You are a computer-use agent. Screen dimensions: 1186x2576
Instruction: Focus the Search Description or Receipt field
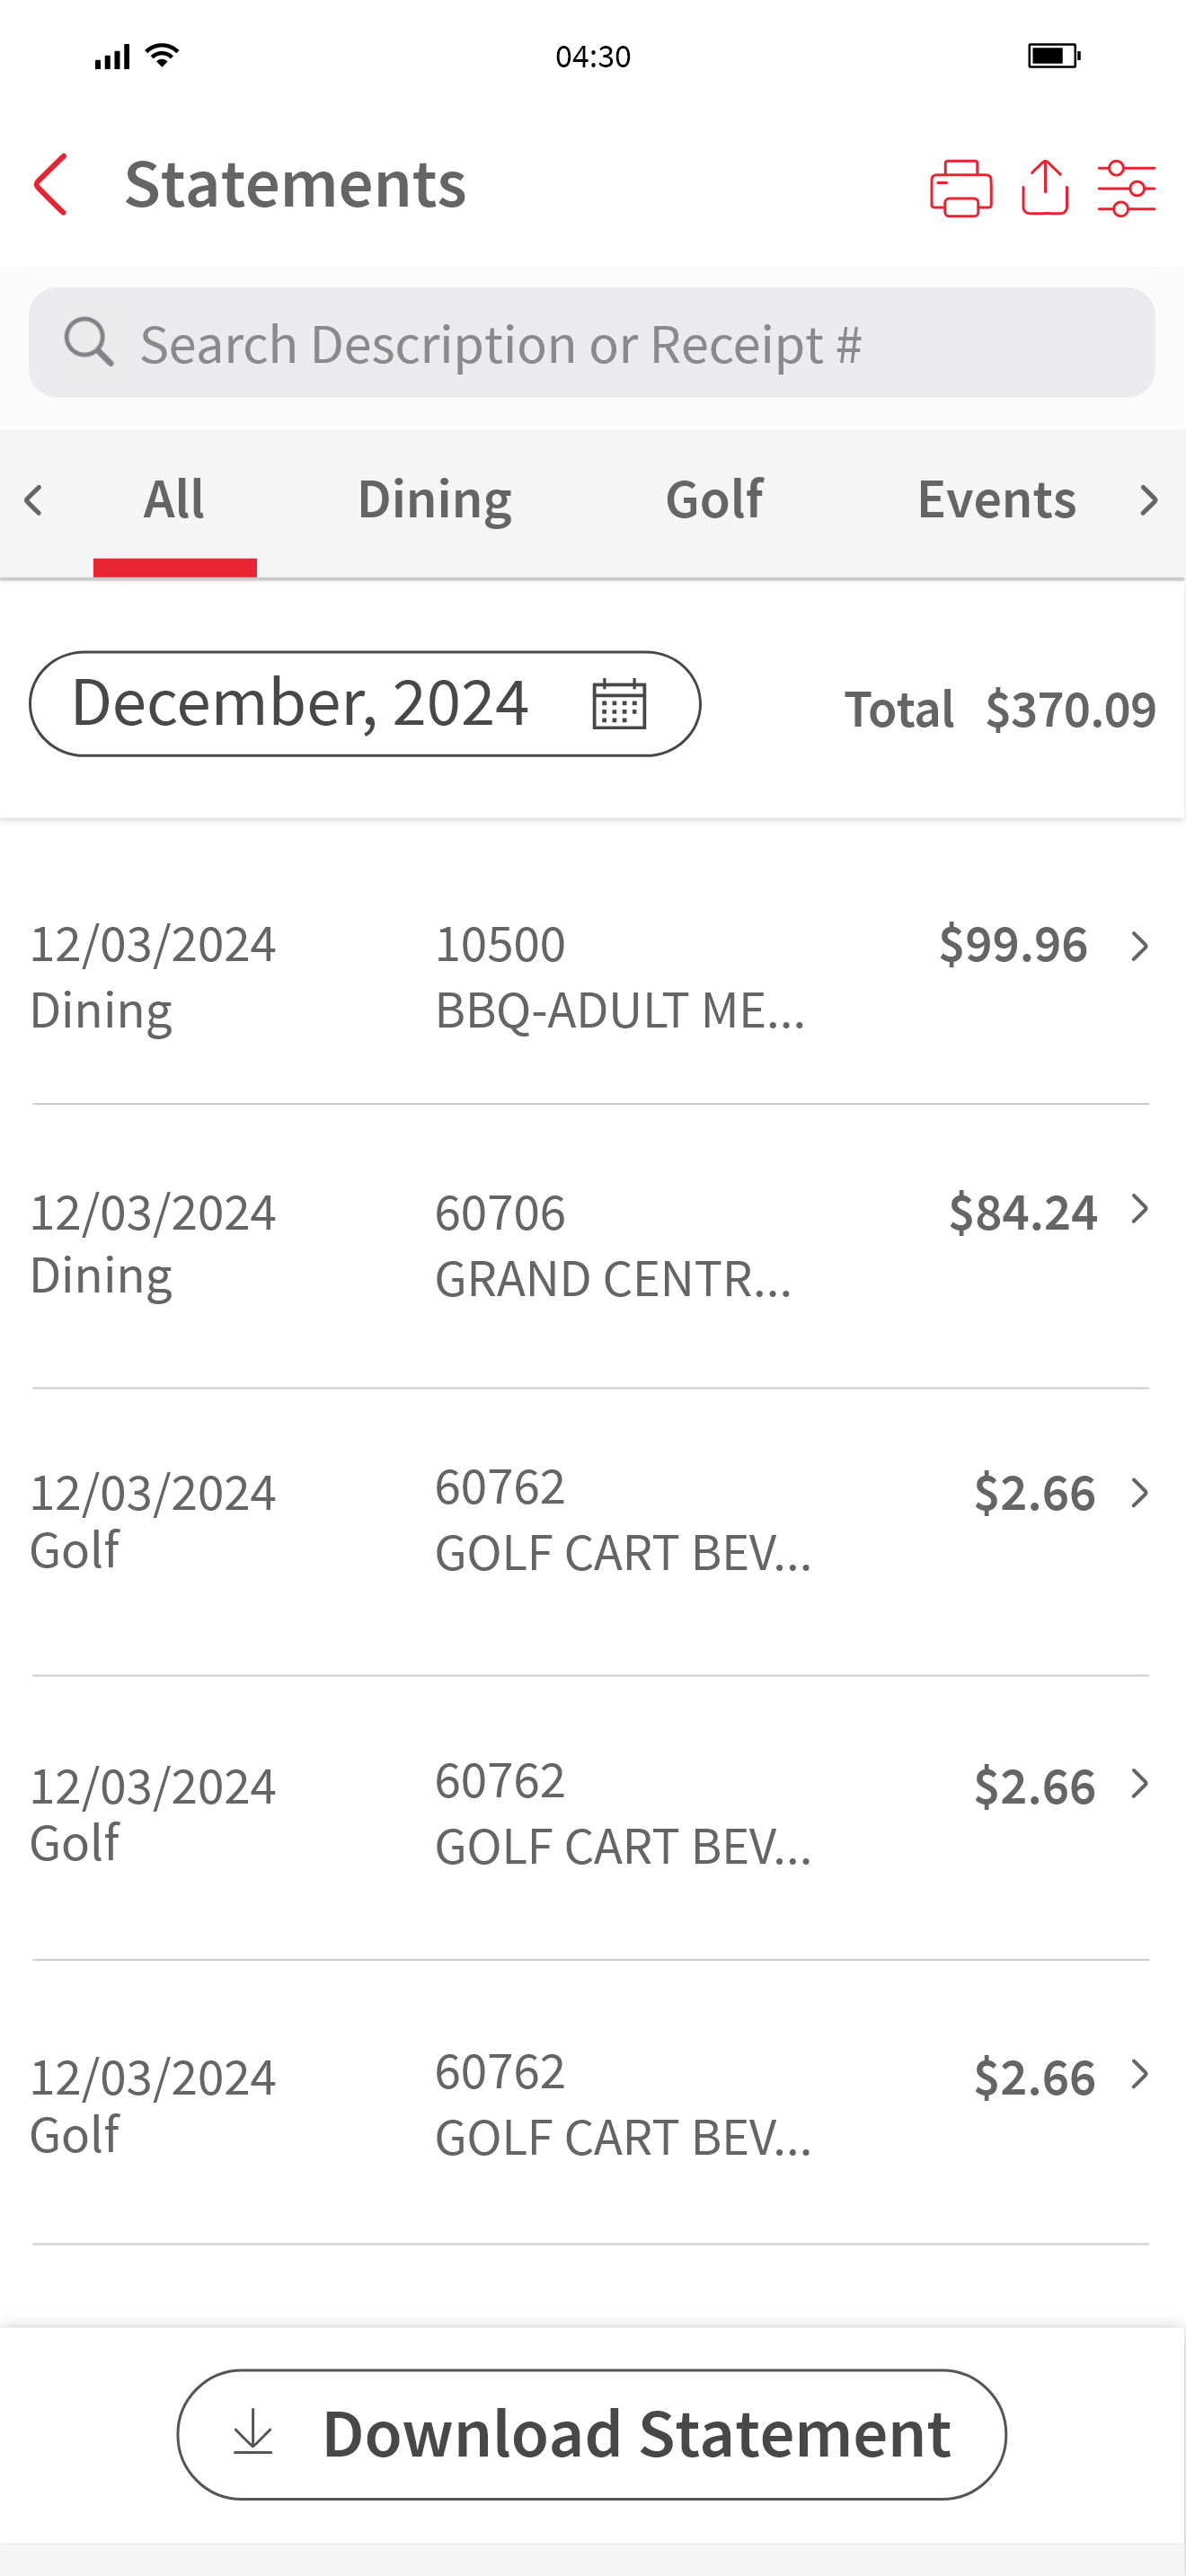click(x=592, y=342)
